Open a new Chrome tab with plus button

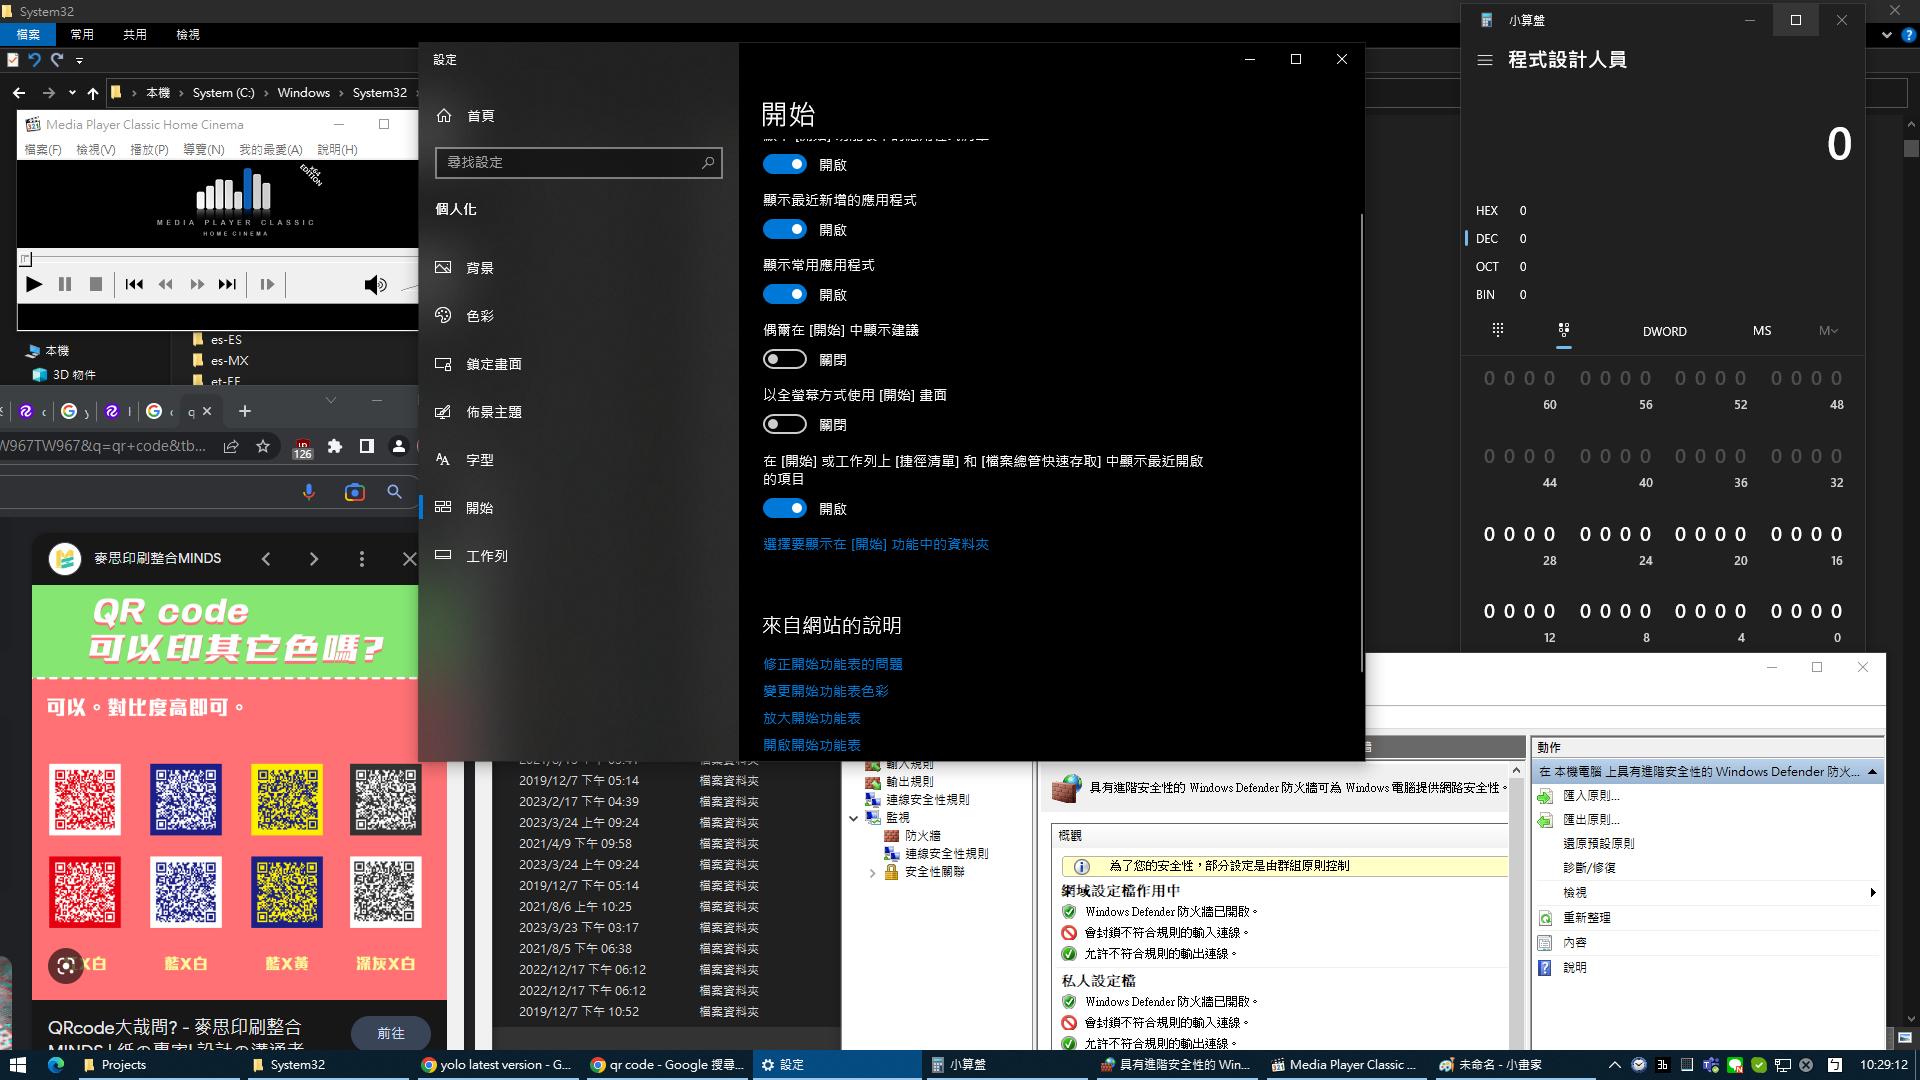pyautogui.click(x=245, y=411)
